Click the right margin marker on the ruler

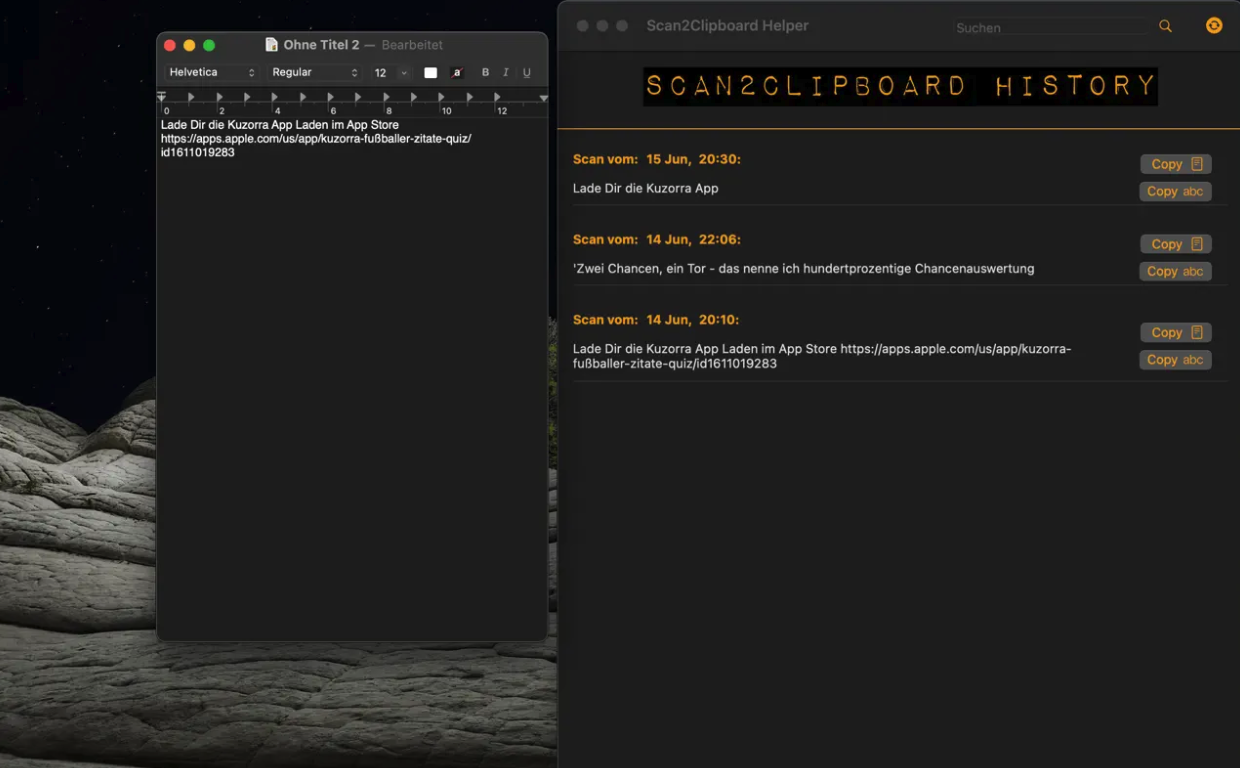click(543, 98)
